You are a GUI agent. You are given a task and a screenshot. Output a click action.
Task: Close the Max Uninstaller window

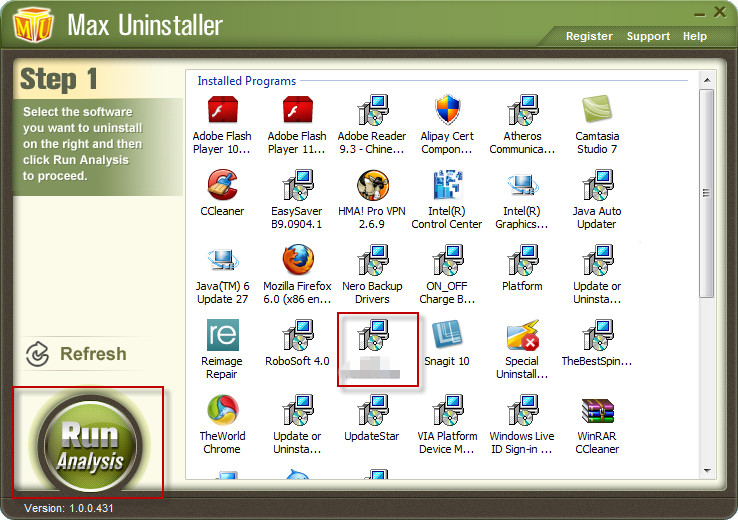click(x=720, y=12)
